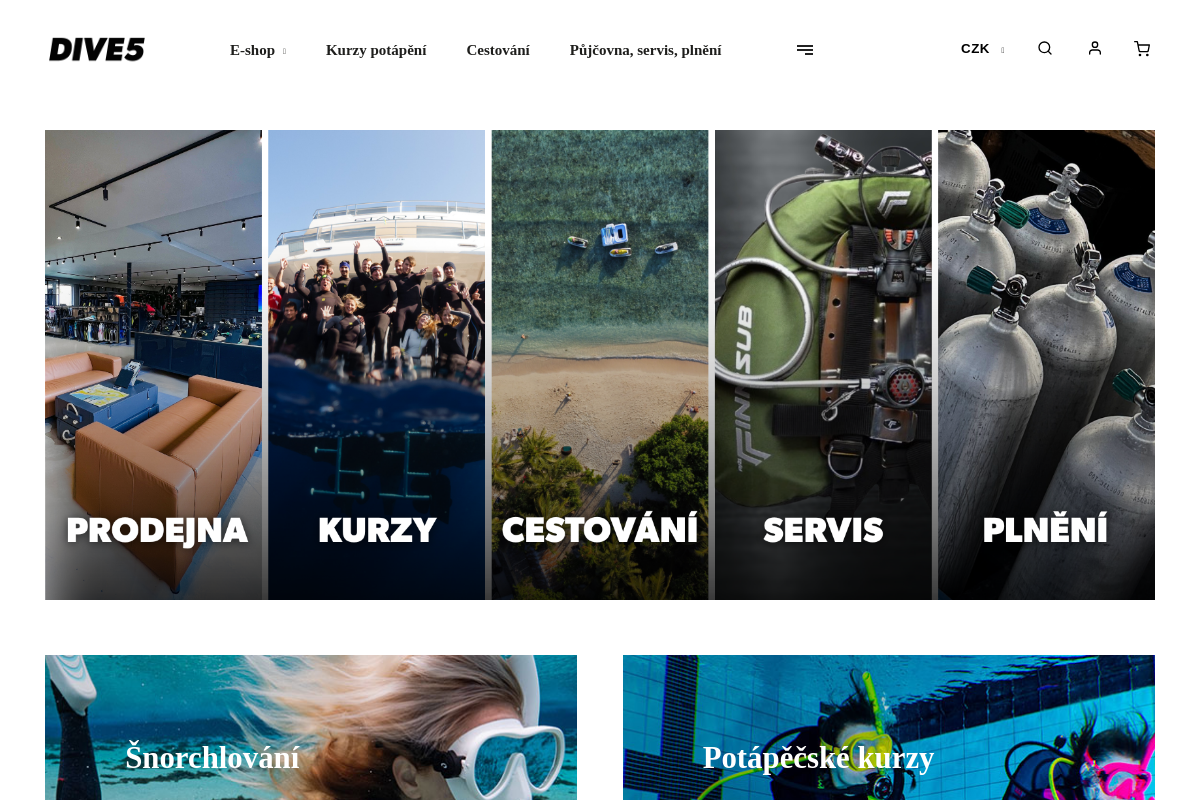
Task: Open the shopping cart icon
Action: click(1142, 48)
